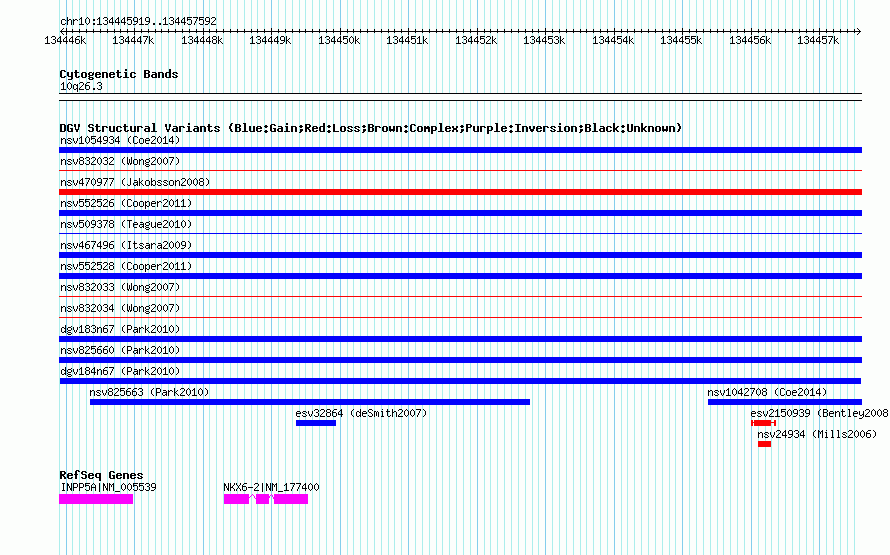Viewport: 890px width, 555px height.
Task: Click the red esv2150939 loss glyph
Action: coord(763,423)
